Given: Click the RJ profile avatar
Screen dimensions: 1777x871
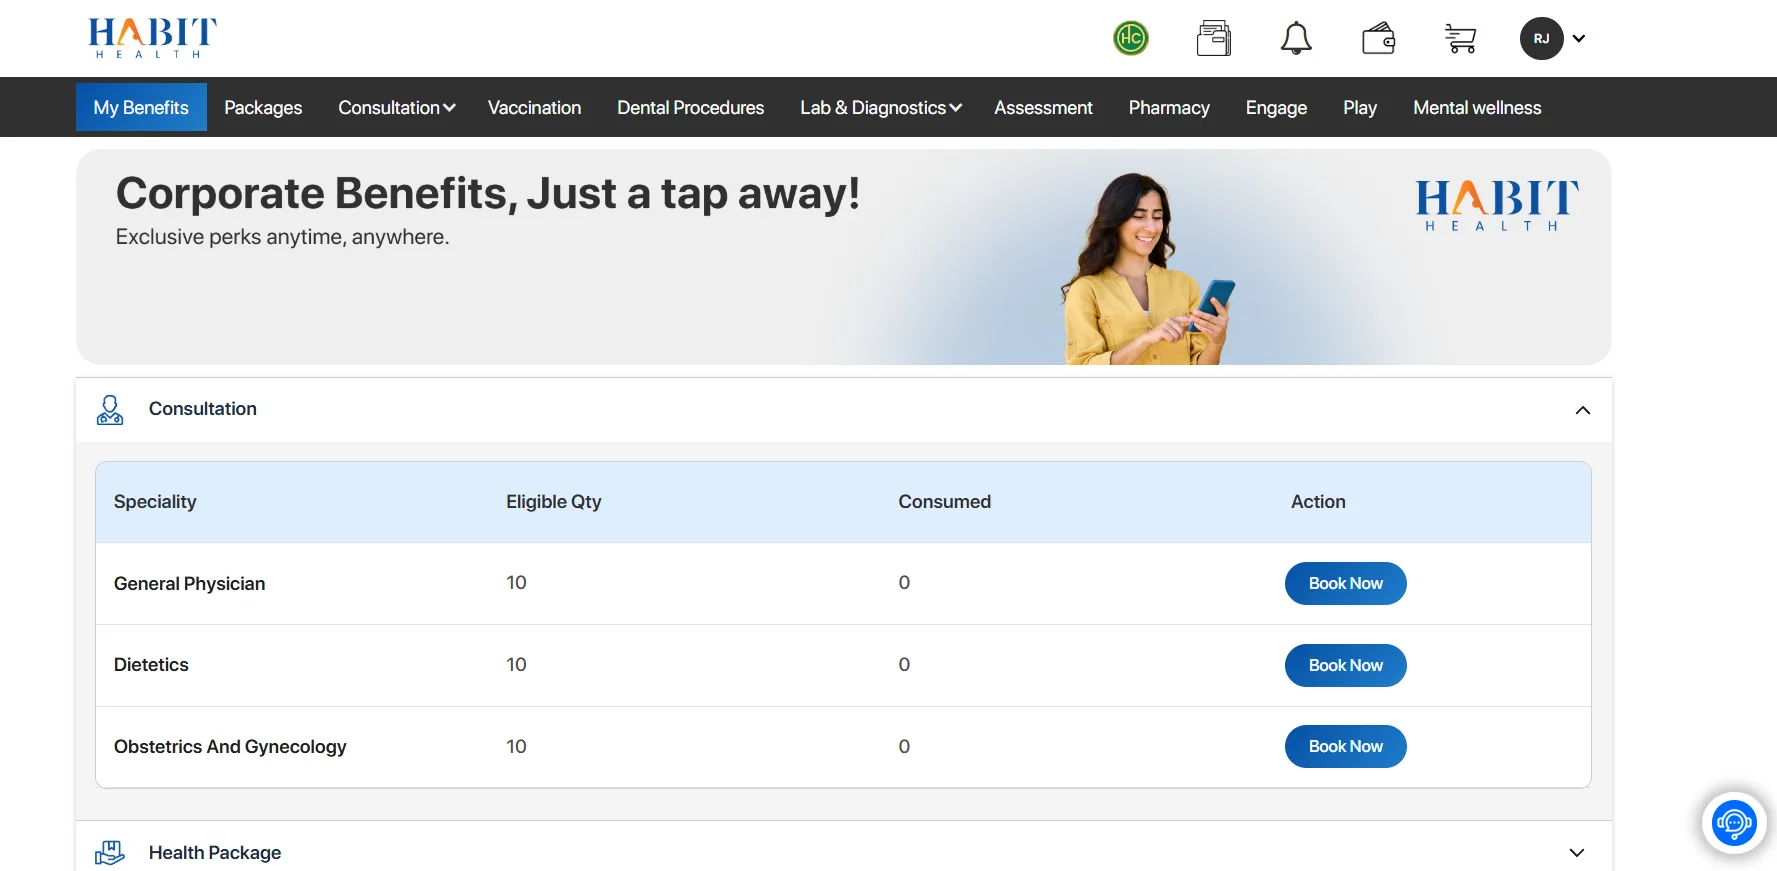Looking at the screenshot, I should coord(1541,38).
